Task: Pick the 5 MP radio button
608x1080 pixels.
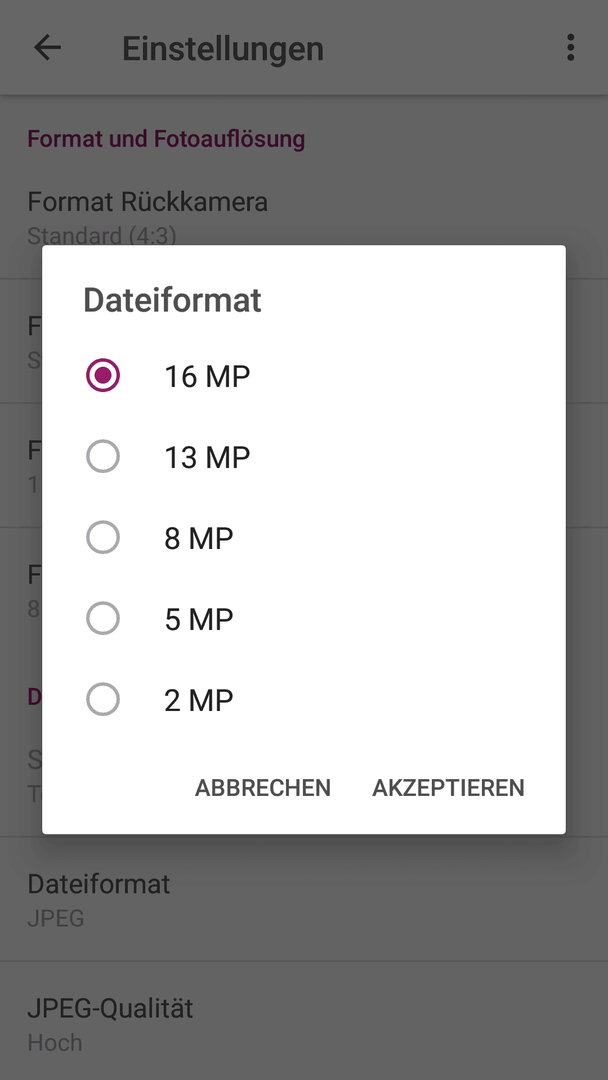Action: pyautogui.click(x=103, y=619)
